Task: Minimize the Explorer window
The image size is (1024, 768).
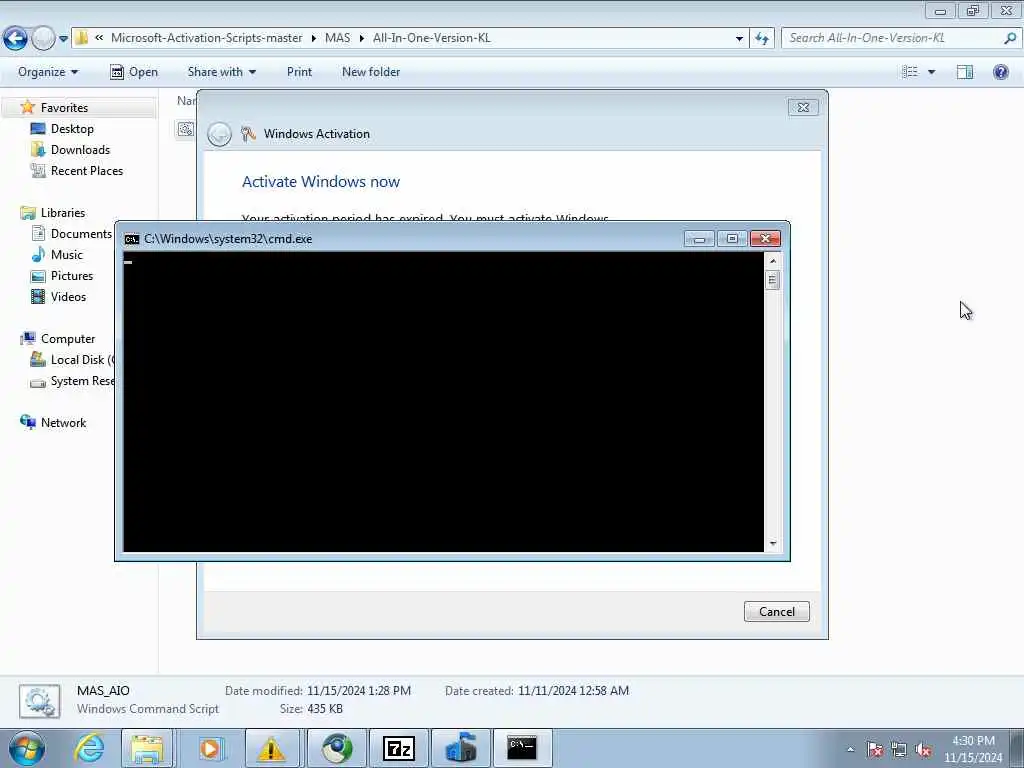Action: pyautogui.click(x=940, y=10)
